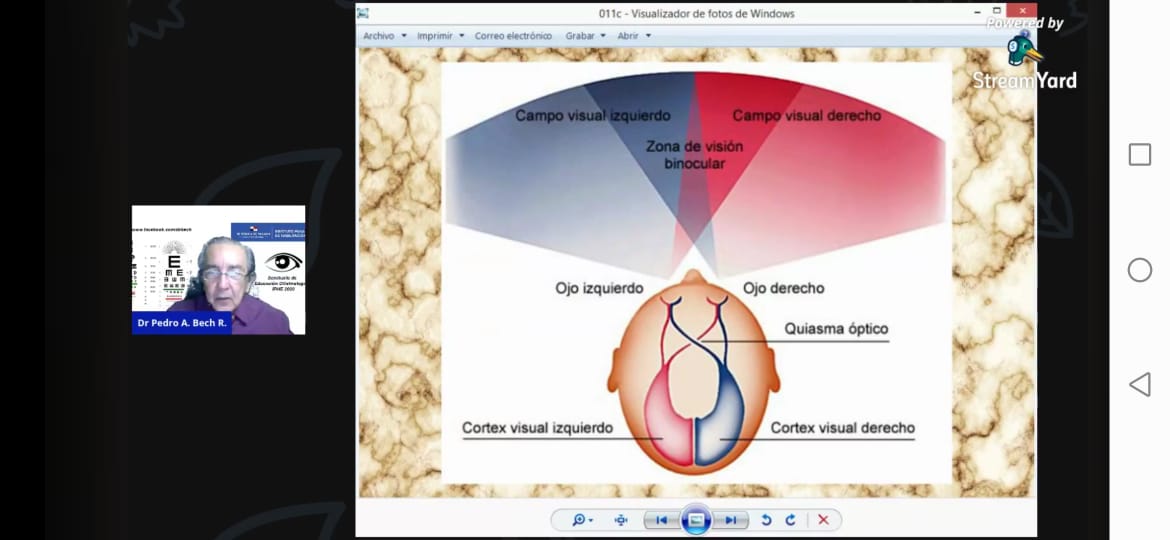The image size is (1170, 540).
Task: Expand the Imprimir dropdown arrow
Action: click(x=461, y=36)
